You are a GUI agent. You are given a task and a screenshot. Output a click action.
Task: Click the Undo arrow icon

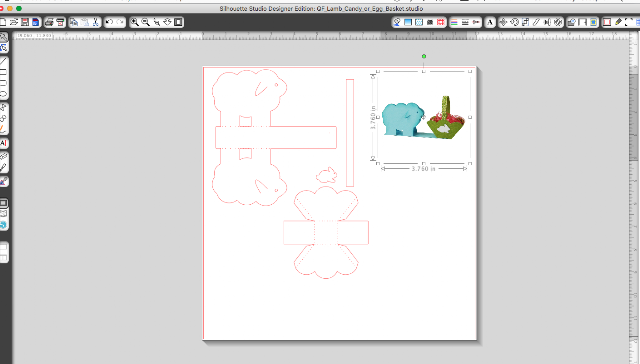point(109,22)
